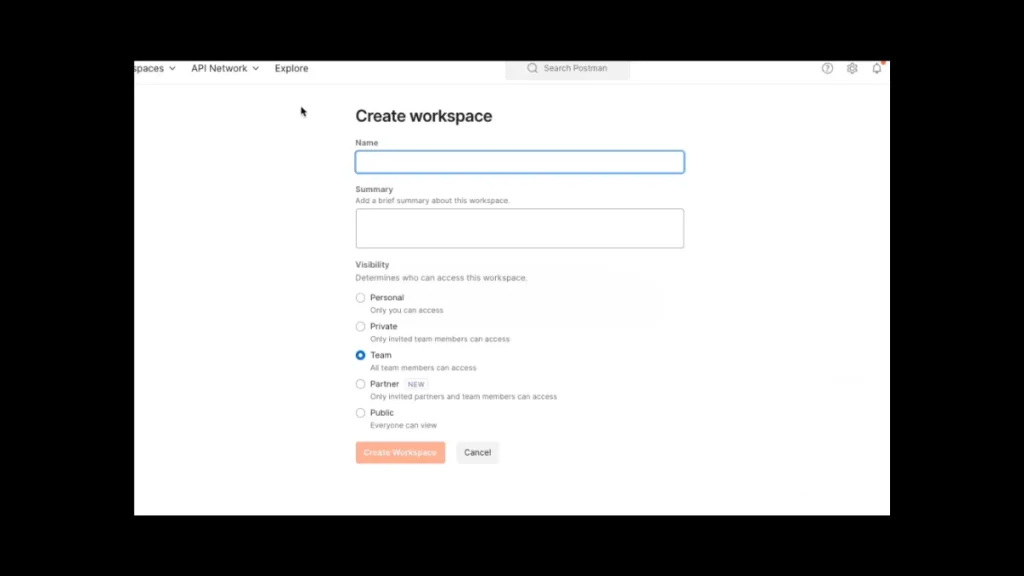Screen dimensions: 1024x576
Task: Click the Create Workspace button
Action: (x=400, y=452)
